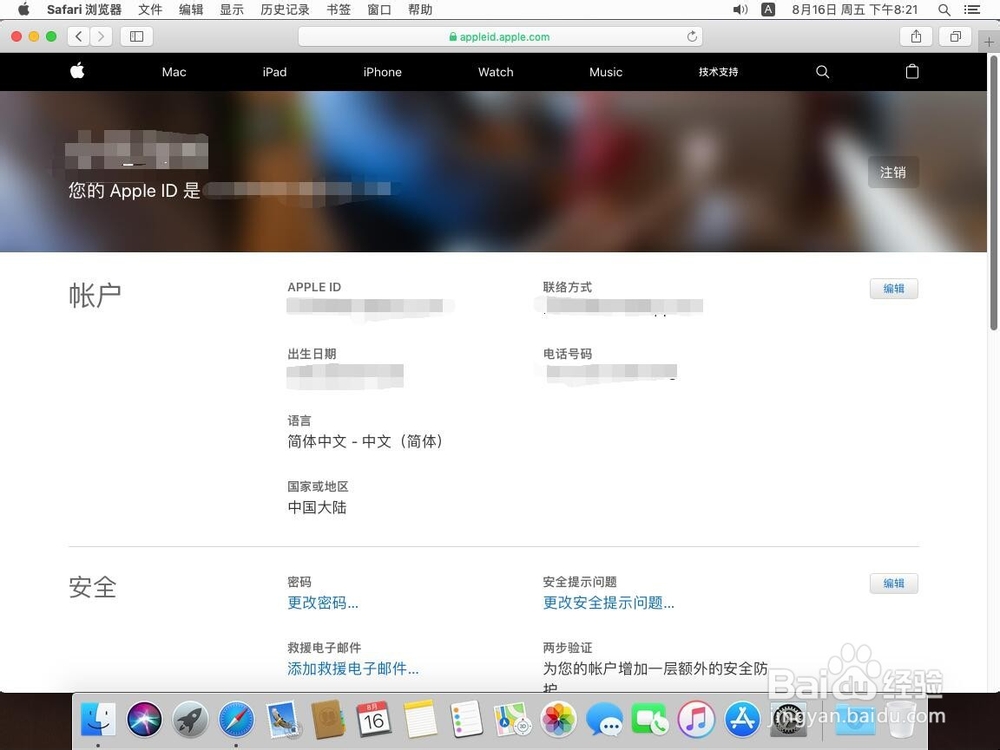Screen dimensions: 1000x750
Task: Open the 编辑 menu in menu bar
Action: (191, 10)
